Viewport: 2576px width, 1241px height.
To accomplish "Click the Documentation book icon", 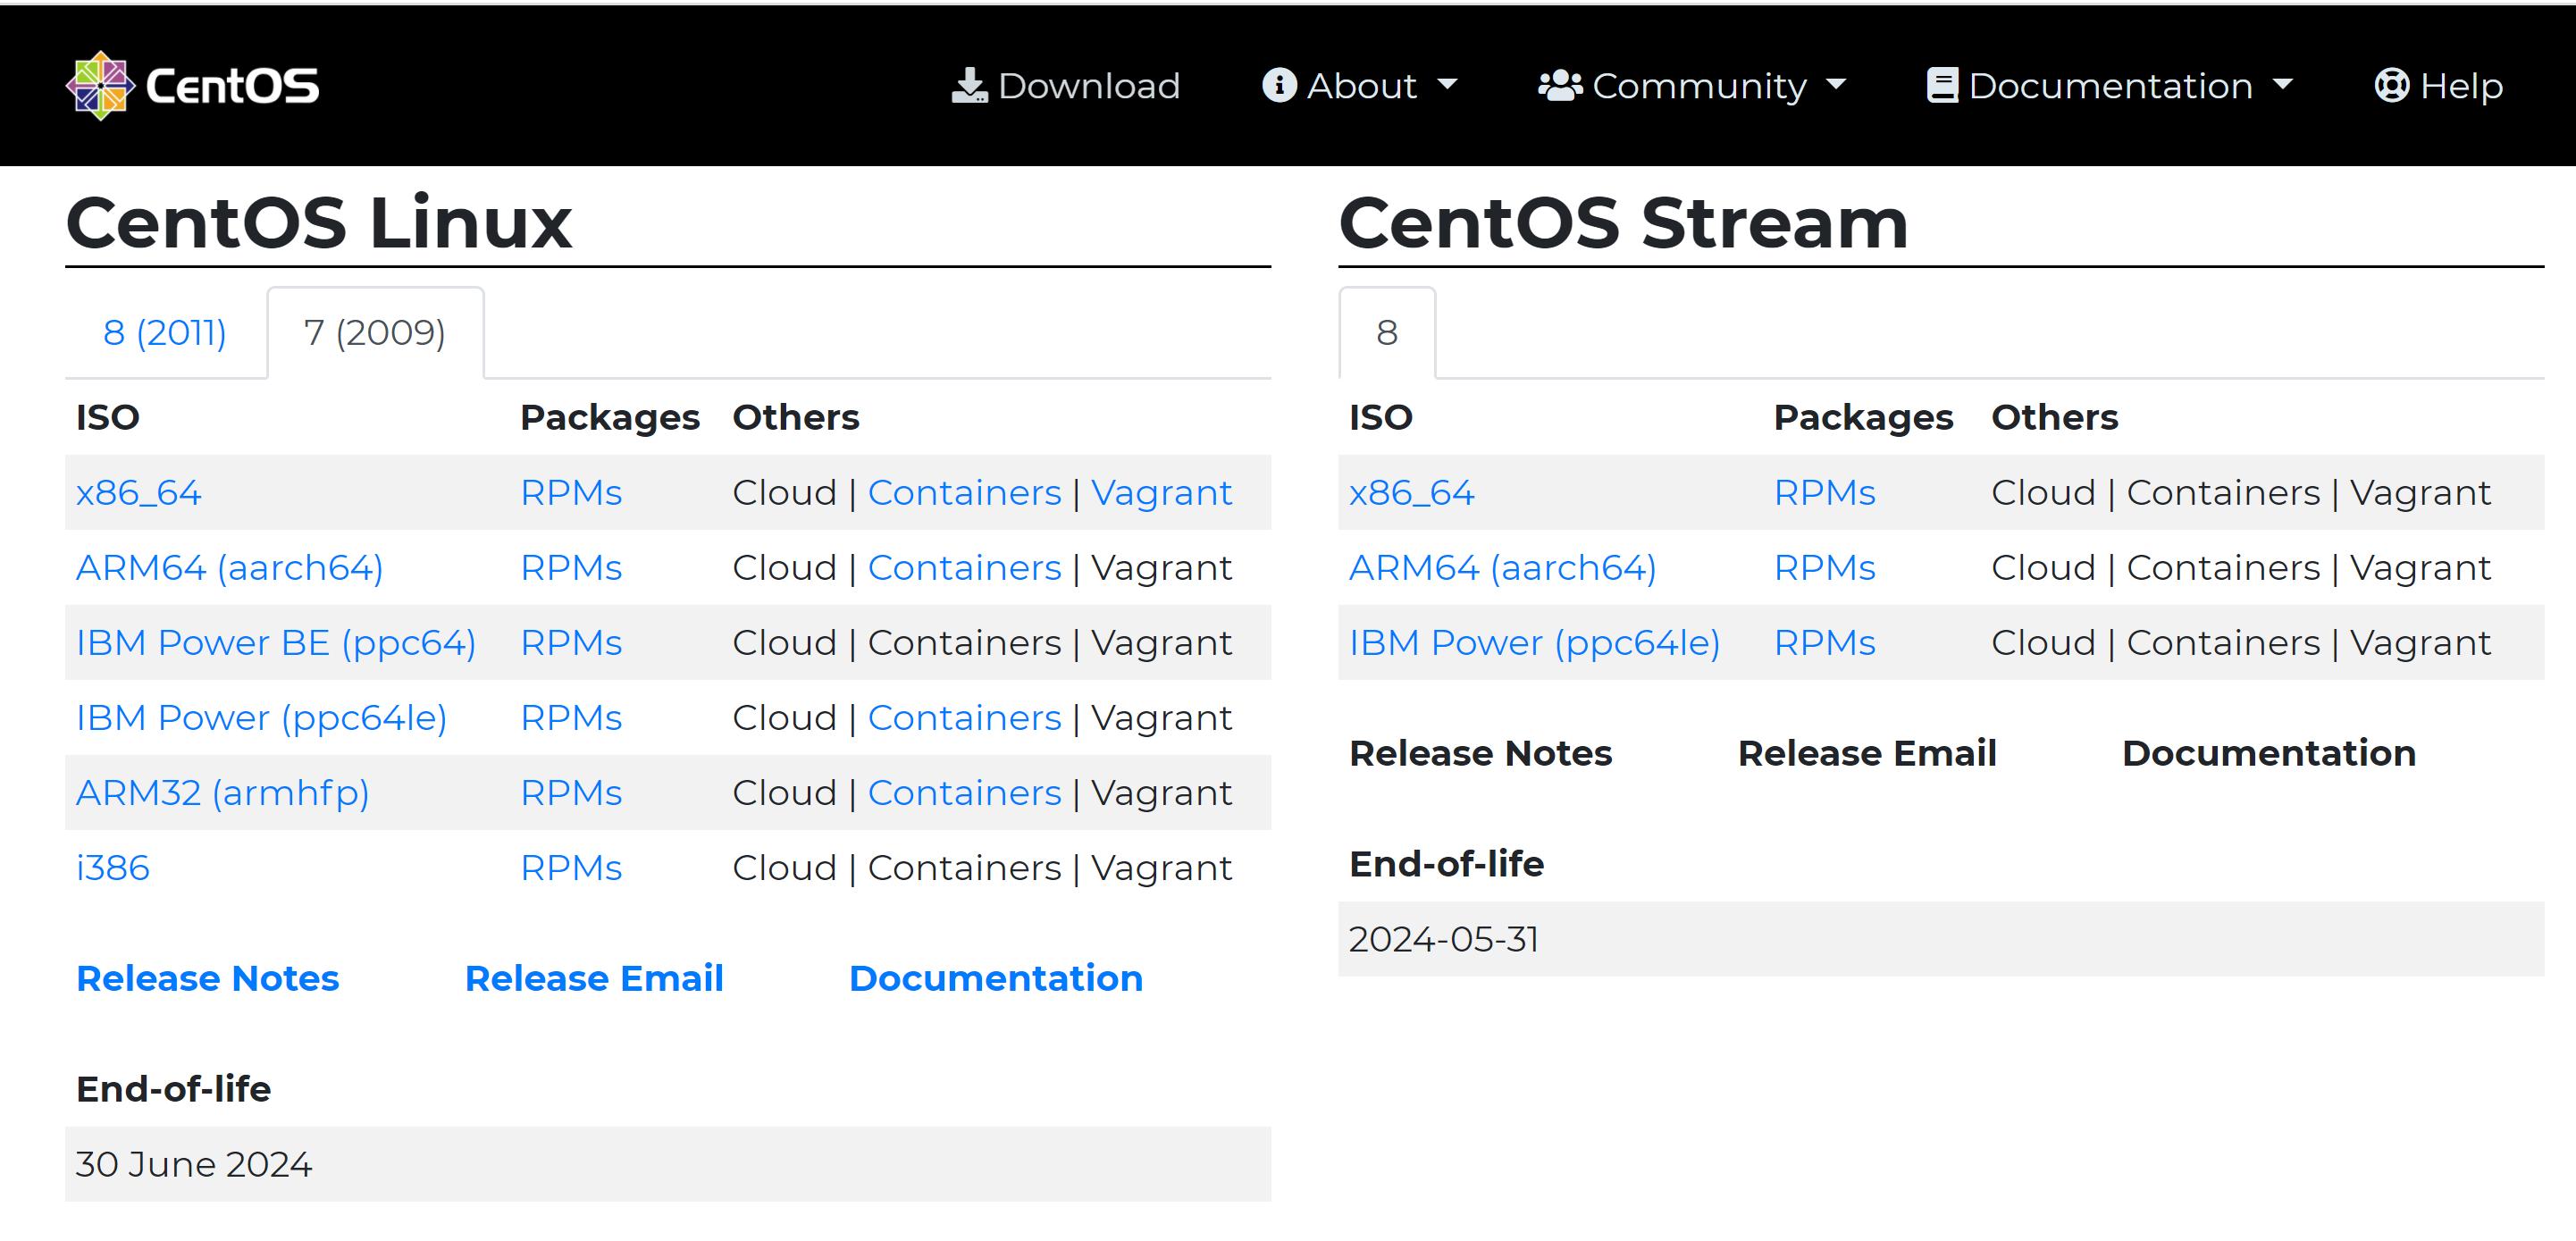I will [x=1942, y=86].
